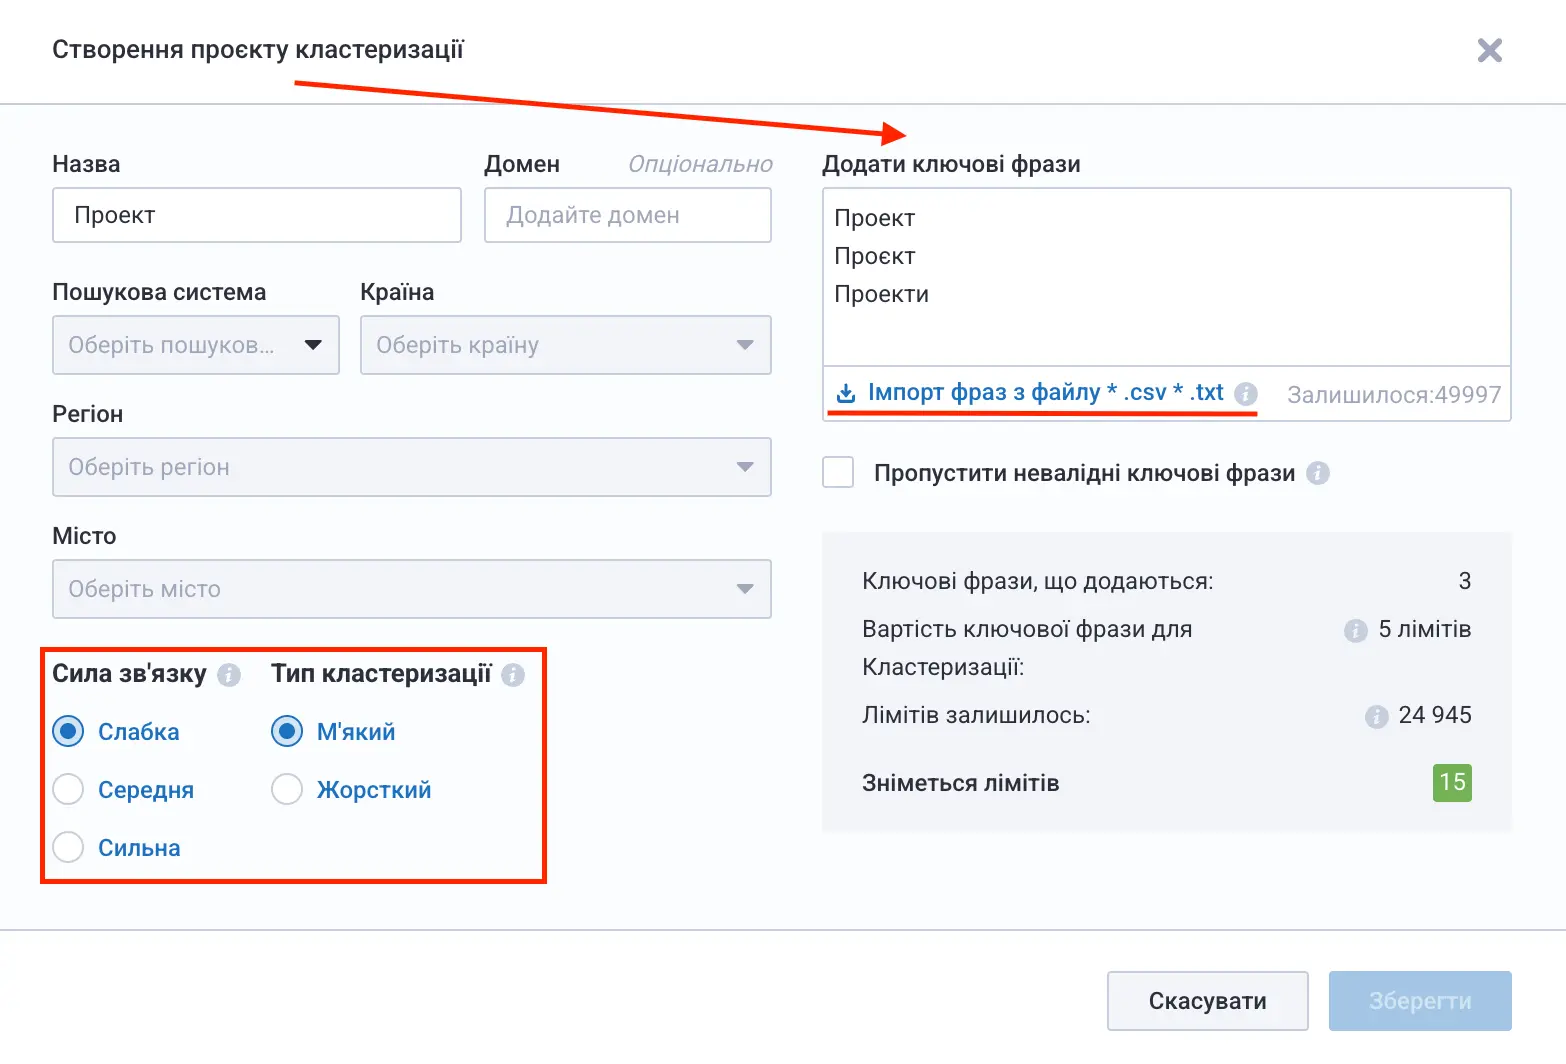Image resolution: width=1566 pixels, height=1064 pixels.
Task: Click the Опціонально hint text
Action: coord(700,164)
